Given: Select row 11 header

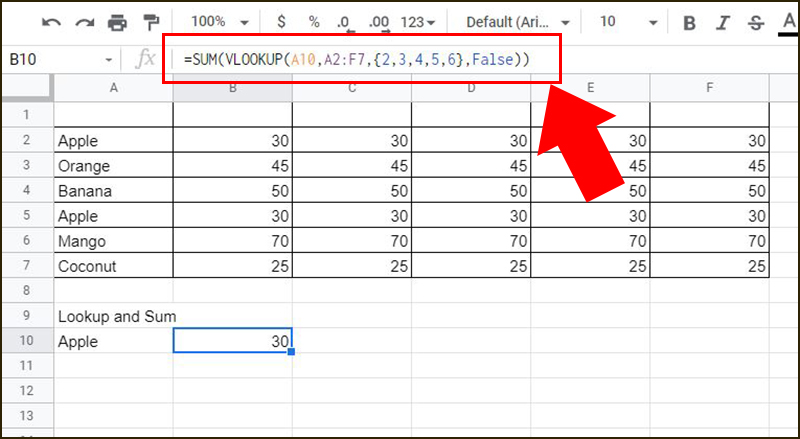Looking at the screenshot, I should pos(28,365).
